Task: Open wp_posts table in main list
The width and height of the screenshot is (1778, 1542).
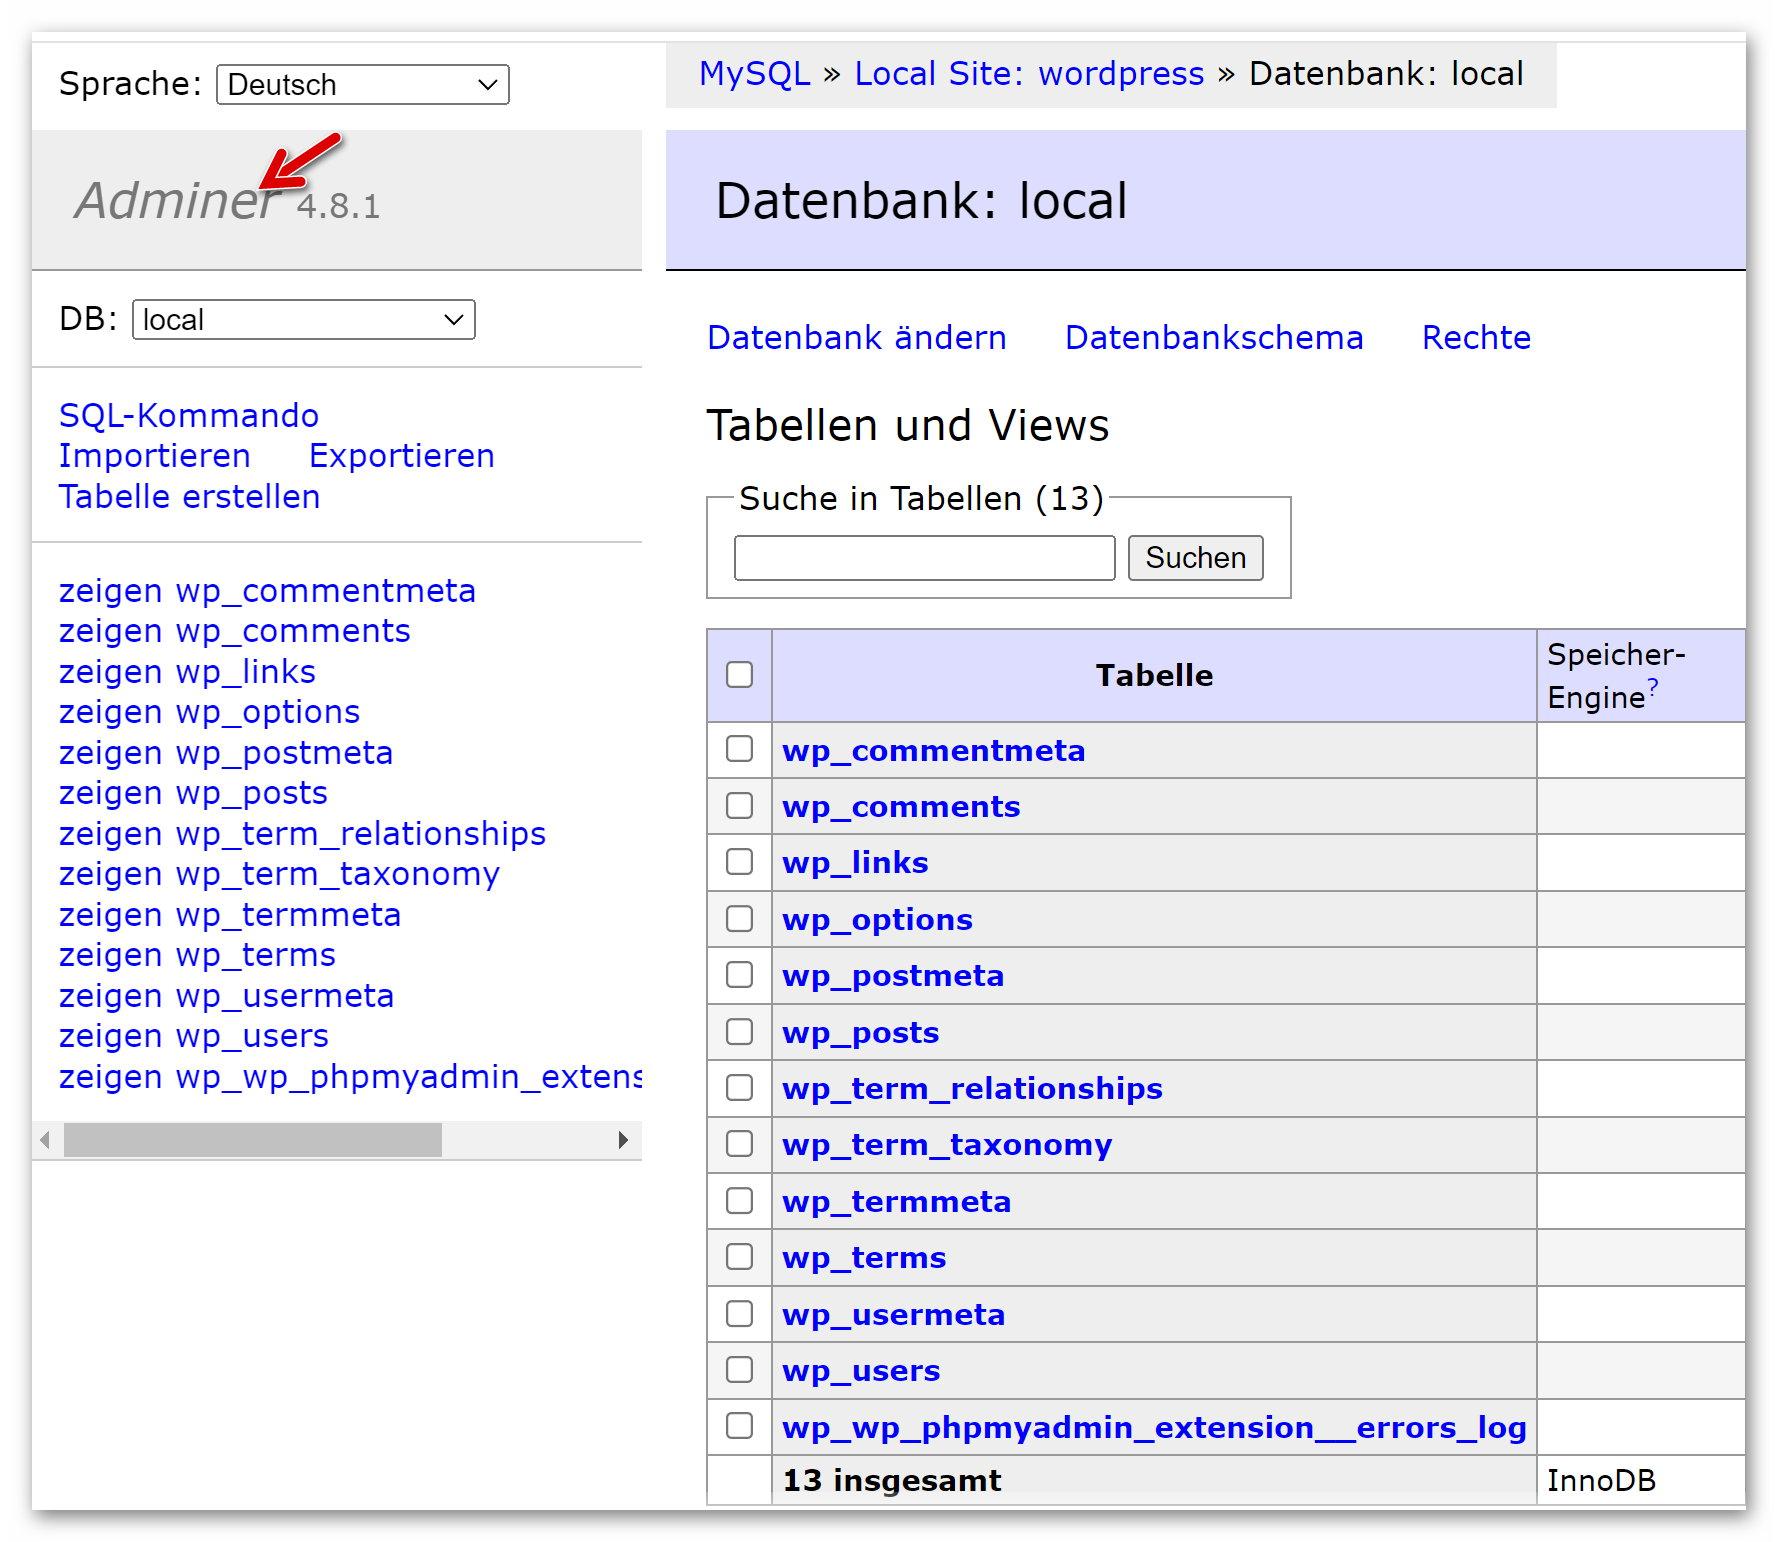Action: coord(860,1032)
